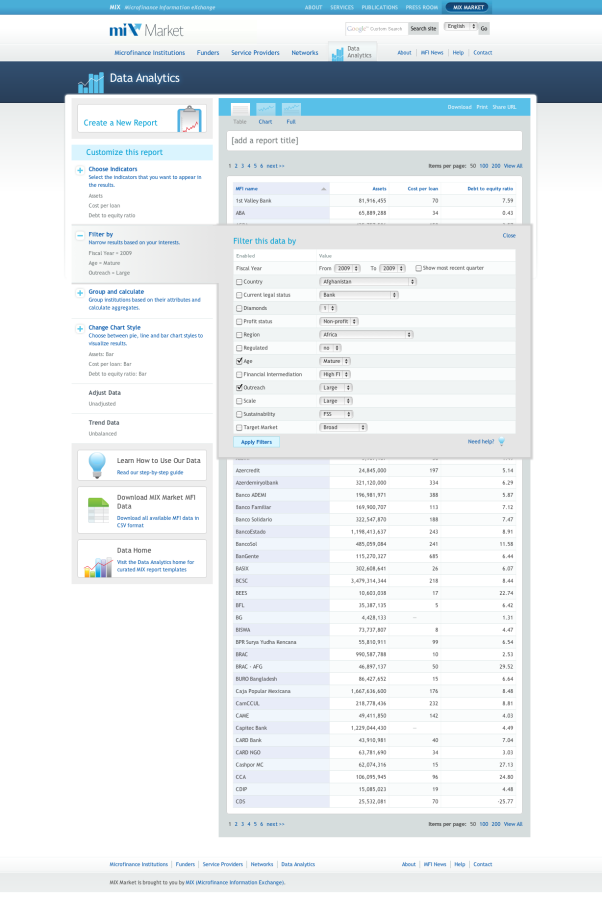Click the BancoEstado row name
The height and width of the screenshot is (900, 602).
[250, 532]
